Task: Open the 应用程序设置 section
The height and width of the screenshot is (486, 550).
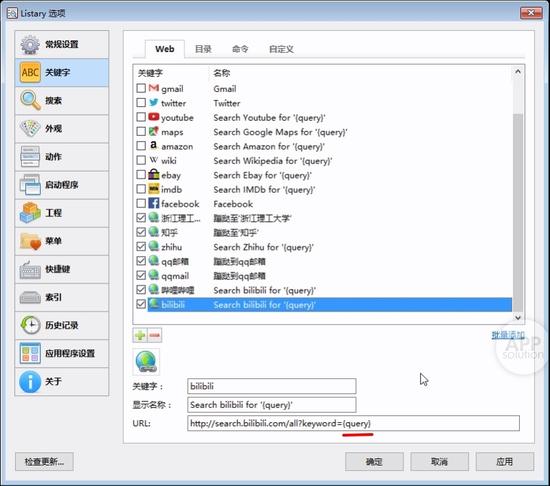Action: 62,353
